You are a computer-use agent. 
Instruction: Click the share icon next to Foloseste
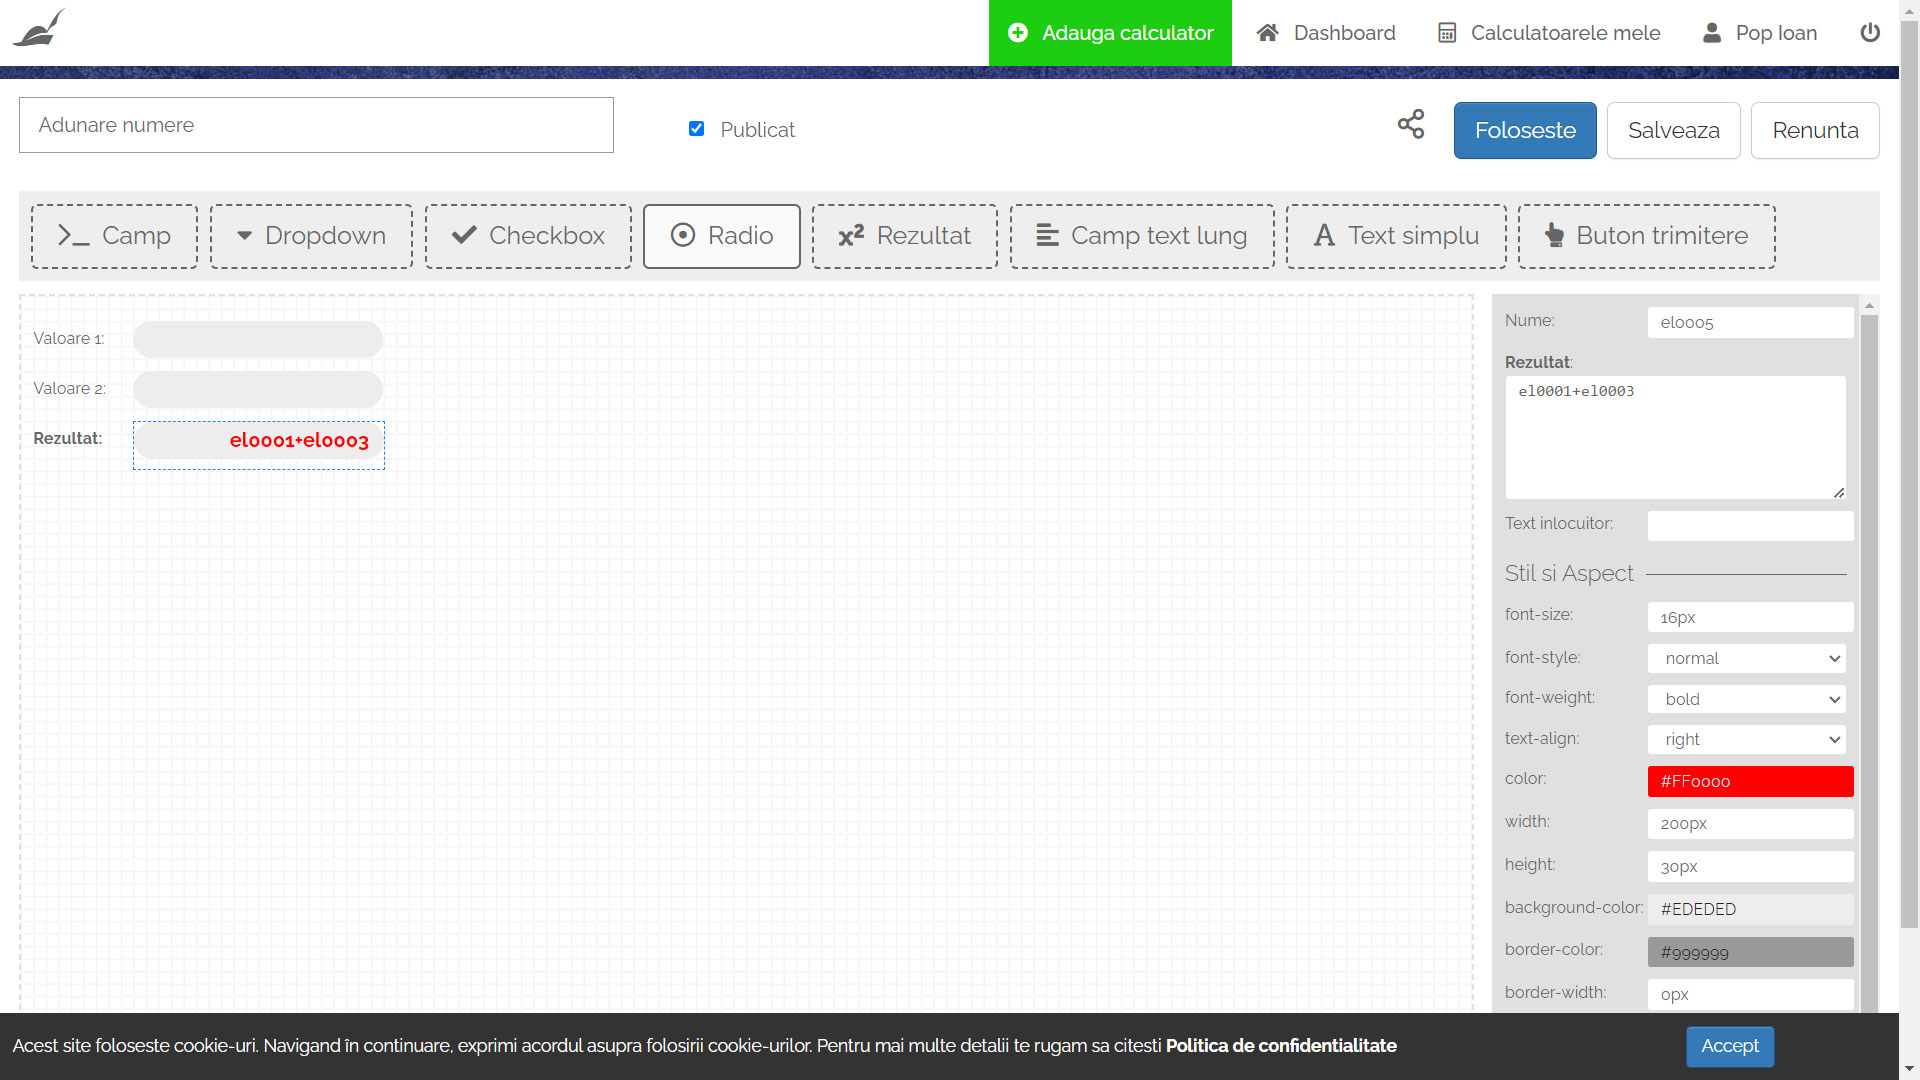pyautogui.click(x=1411, y=125)
